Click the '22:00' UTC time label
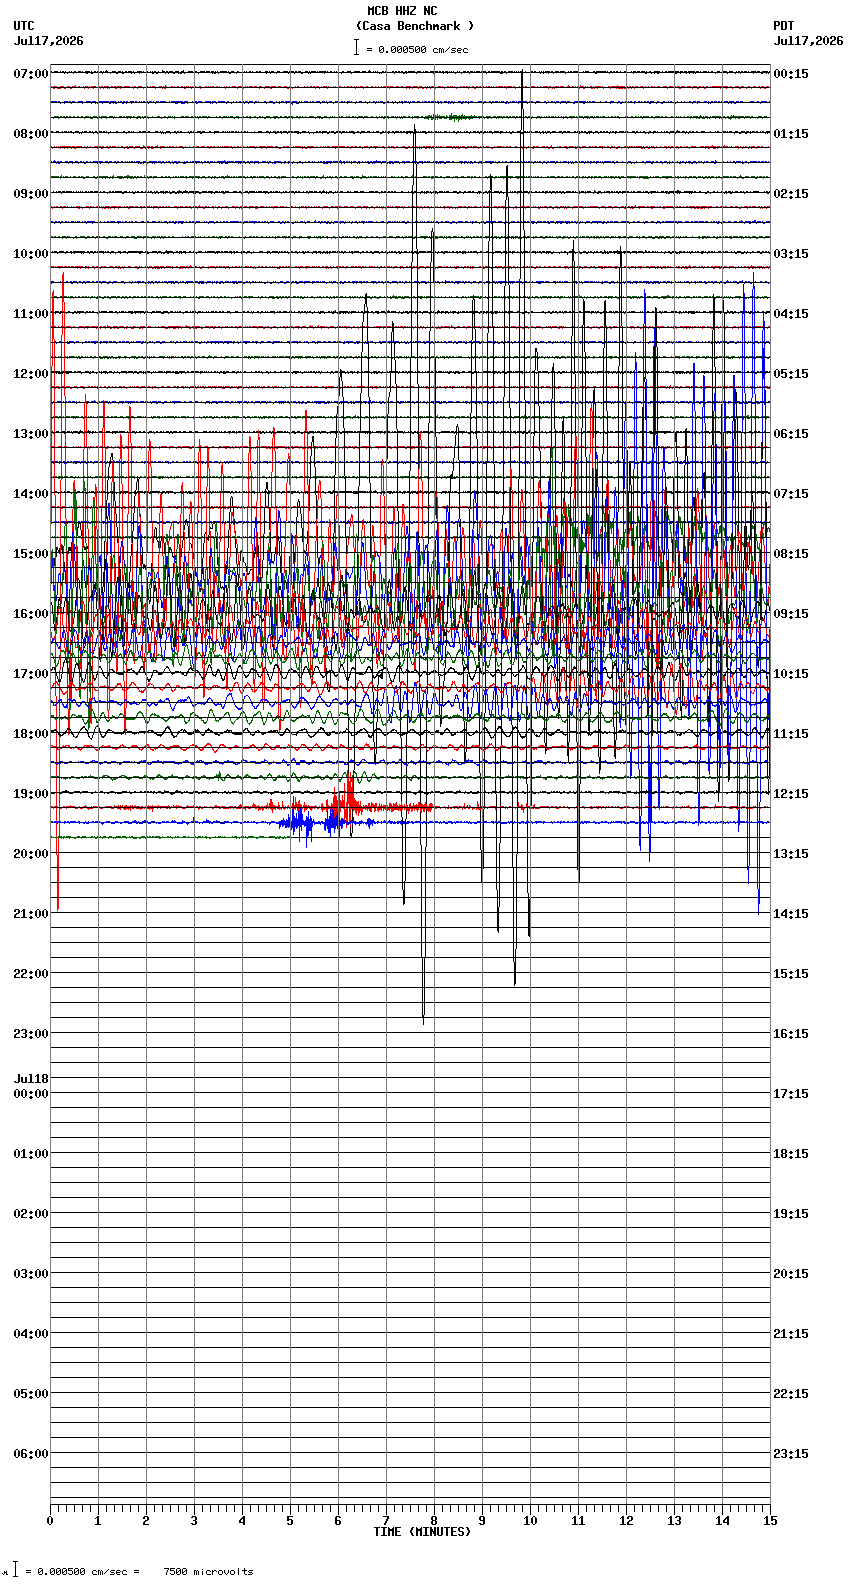 point(31,974)
